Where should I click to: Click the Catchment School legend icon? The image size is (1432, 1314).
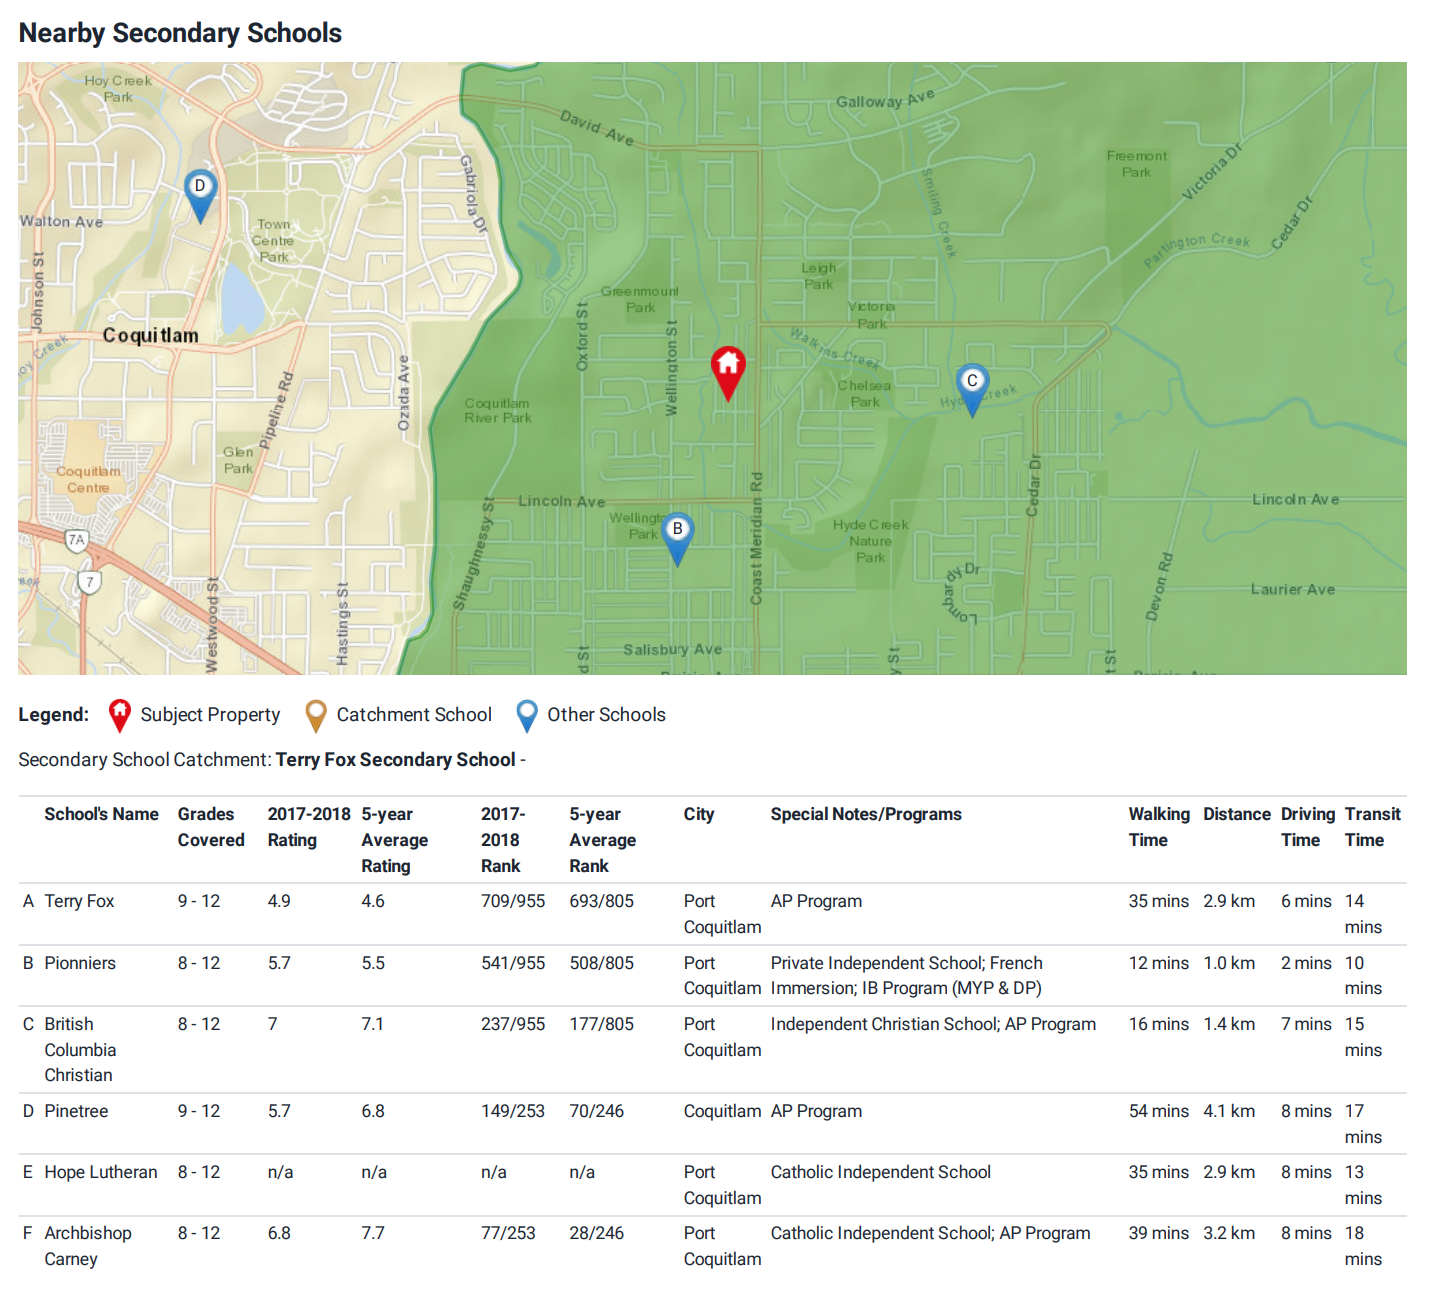[315, 715]
